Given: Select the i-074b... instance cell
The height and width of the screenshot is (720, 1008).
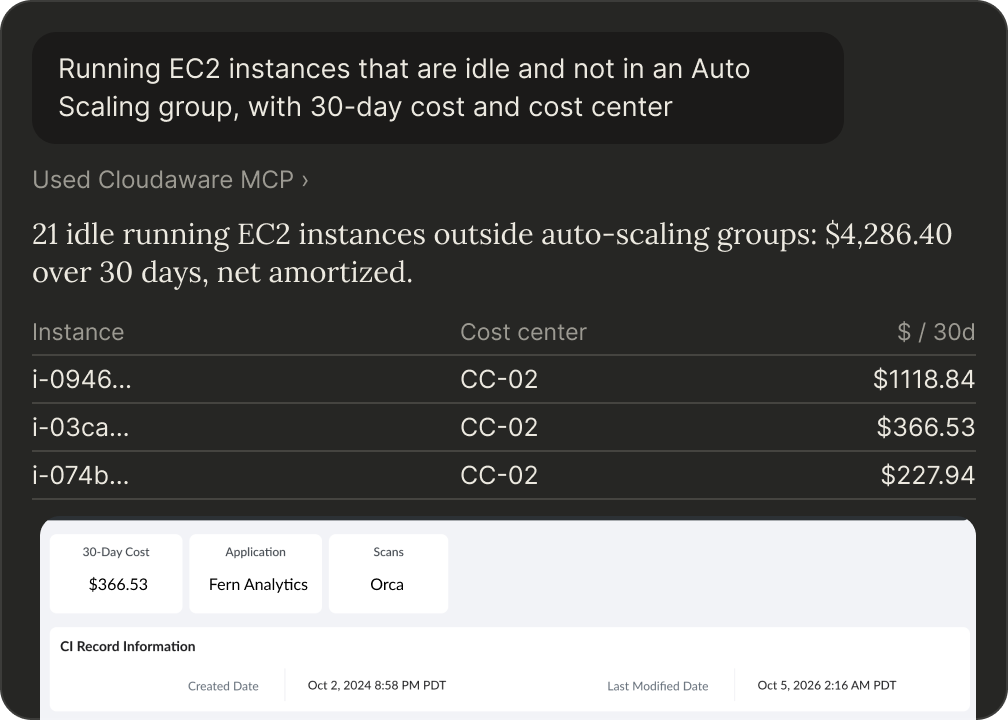Looking at the screenshot, I should click(80, 475).
